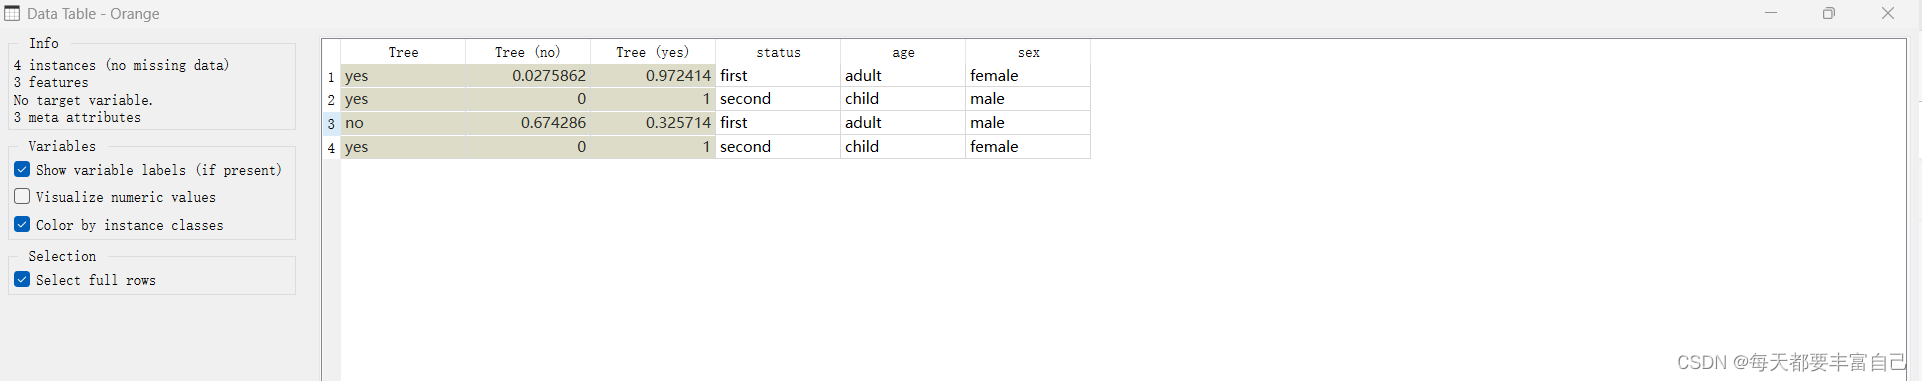The image size is (1922, 381).
Task: Click the status column header
Action: (x=778, y=52)
